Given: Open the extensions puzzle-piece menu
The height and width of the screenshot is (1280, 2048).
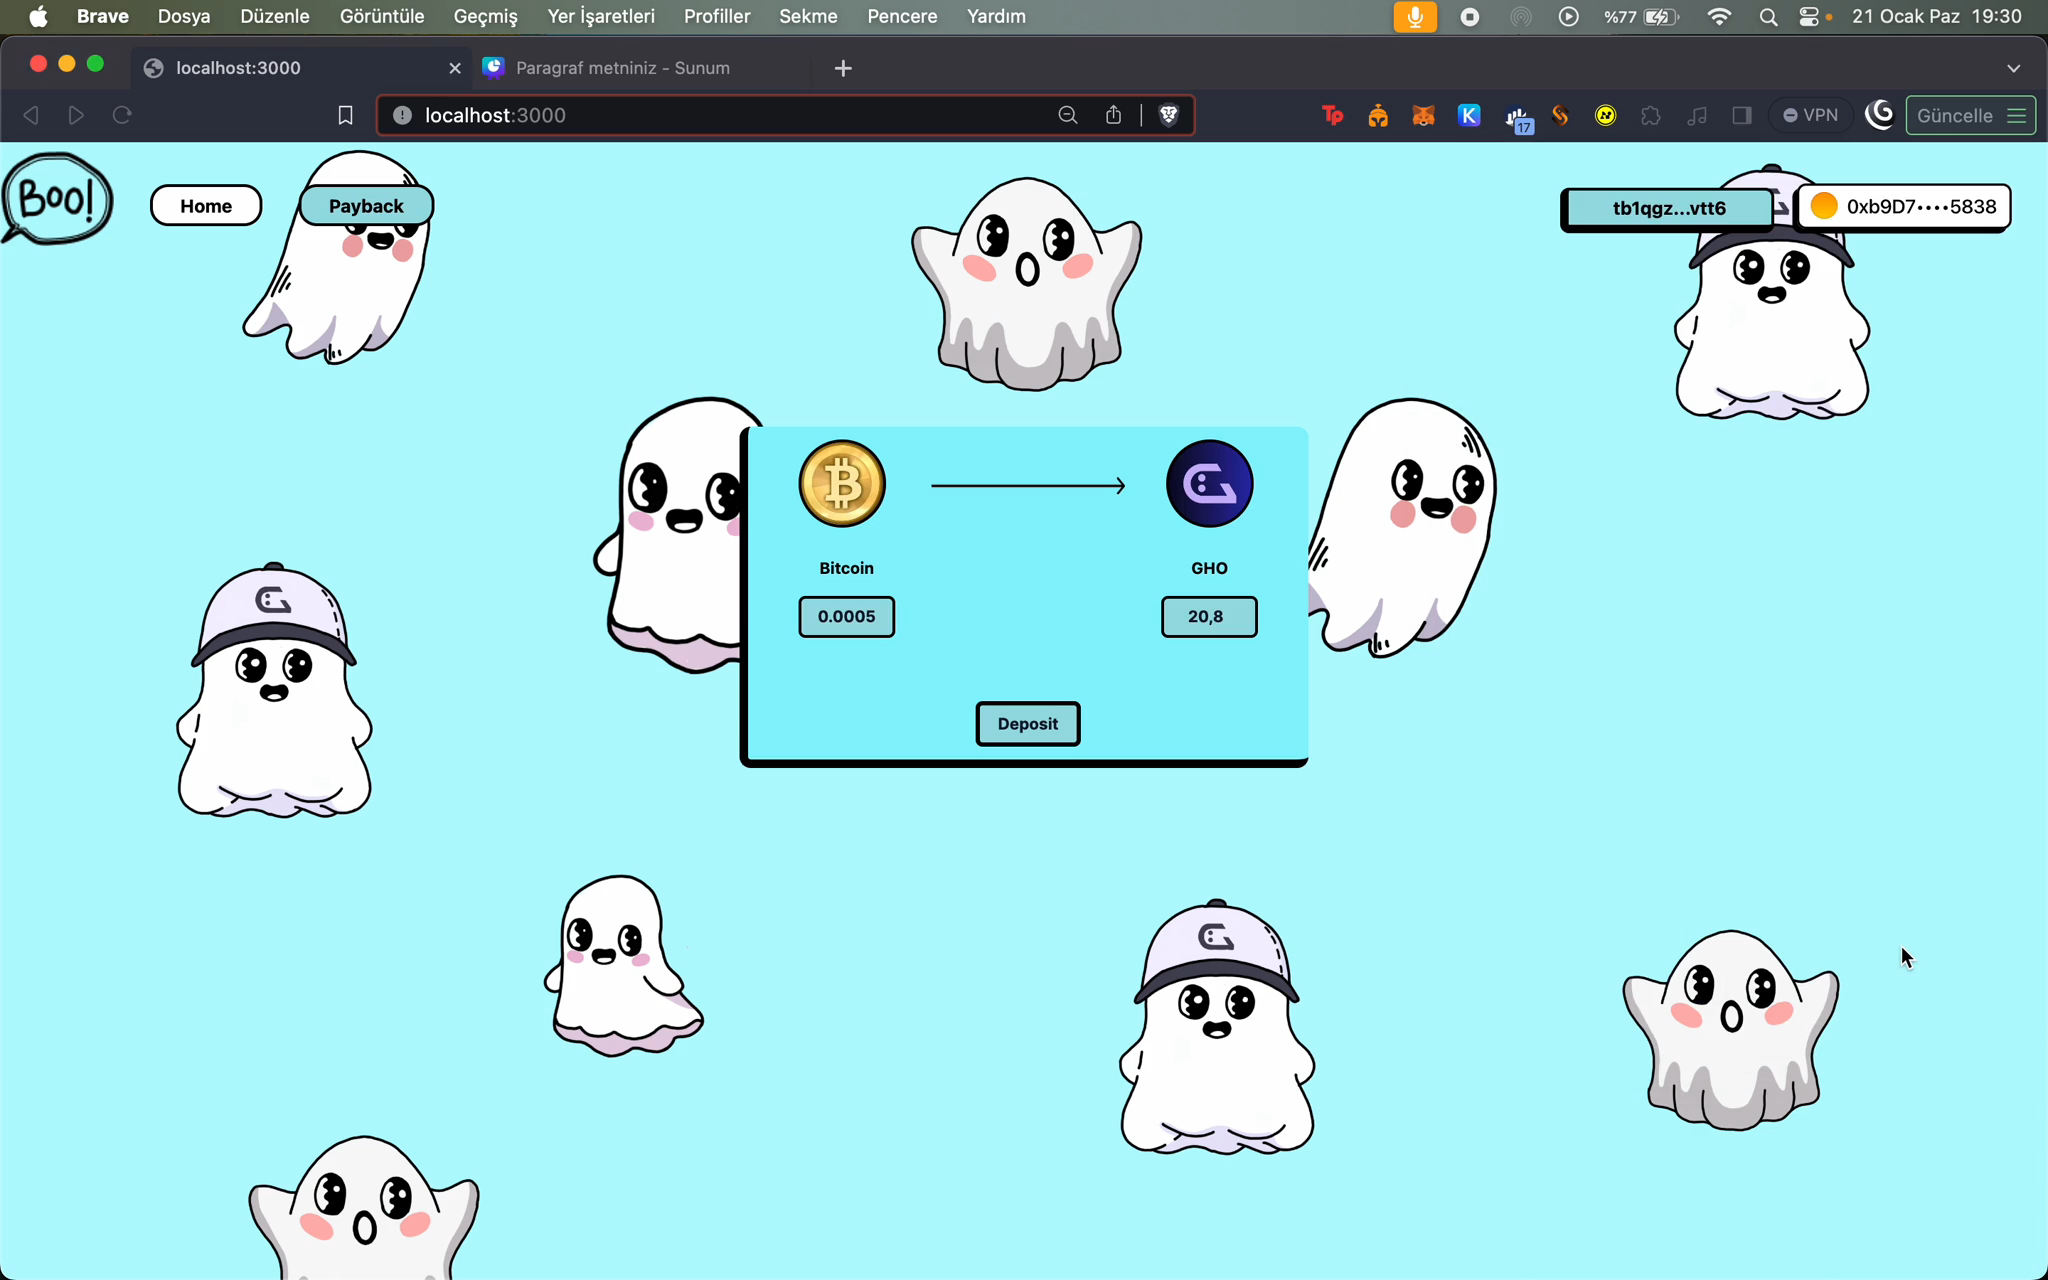Looking at the screenshot, I should (1651, 115).
